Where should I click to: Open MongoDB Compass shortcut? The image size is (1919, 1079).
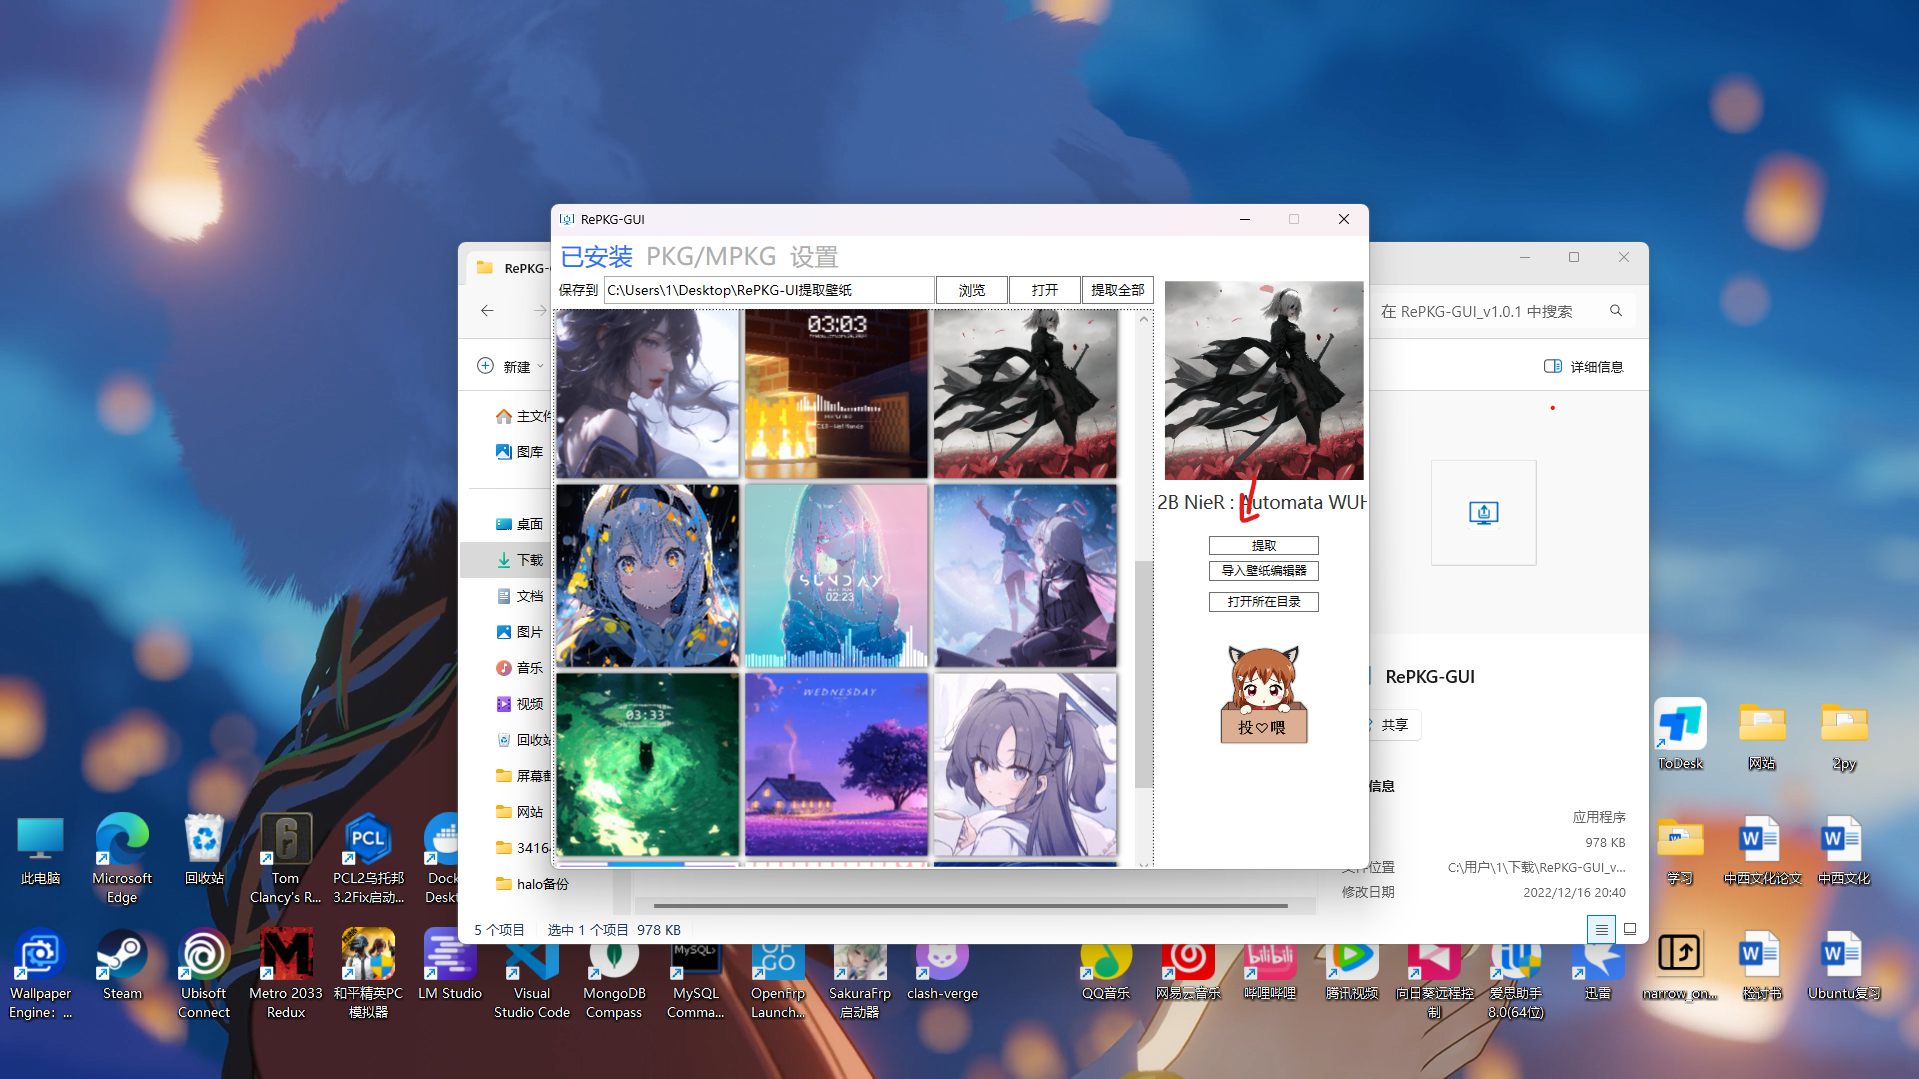pyautogui.click(x=614, y=980)
